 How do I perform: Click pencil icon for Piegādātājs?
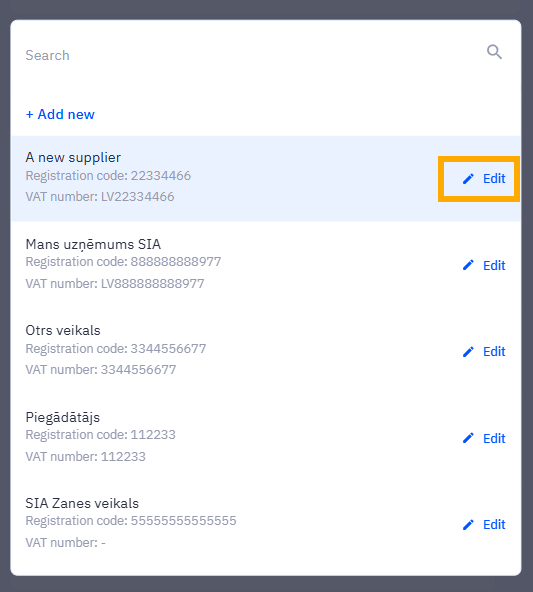point(468,438)
